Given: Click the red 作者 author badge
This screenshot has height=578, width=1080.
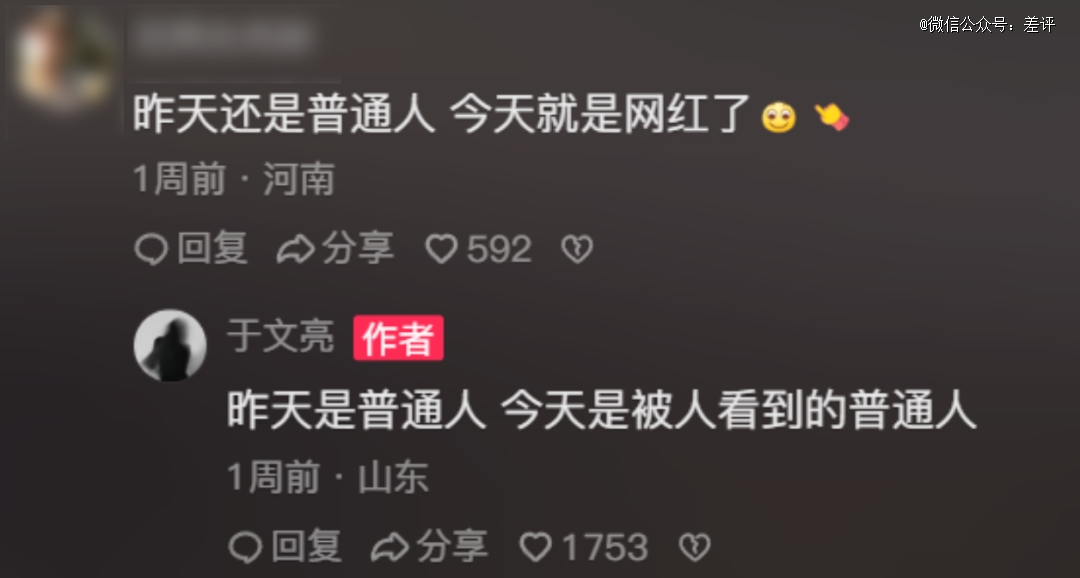Looking at the screenshot, I should [398, 338].
